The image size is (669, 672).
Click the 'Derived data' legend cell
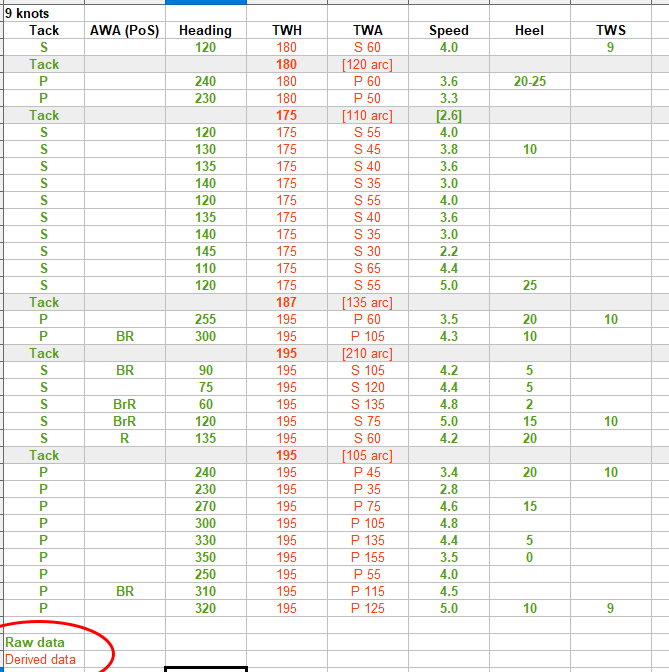click(x=44, y=659)
